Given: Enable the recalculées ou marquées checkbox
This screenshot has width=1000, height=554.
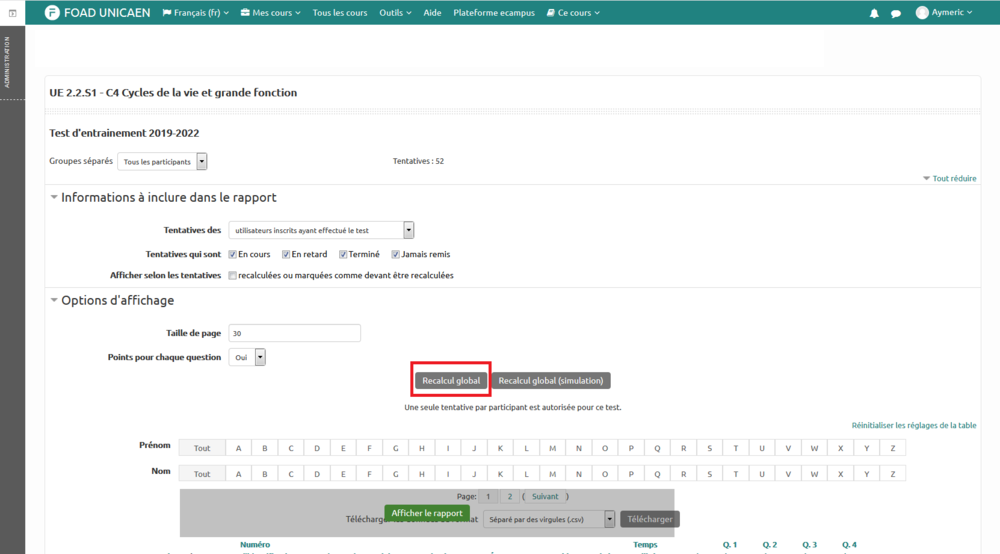Looking at the screenshot, I should tap(233, 275).
